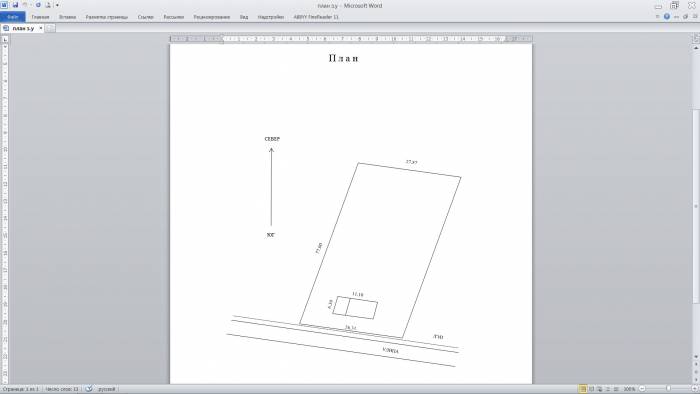The image size is (700, 394).
Task: Minimize the document window in ribbon corner
Action: tap(677, 17)
